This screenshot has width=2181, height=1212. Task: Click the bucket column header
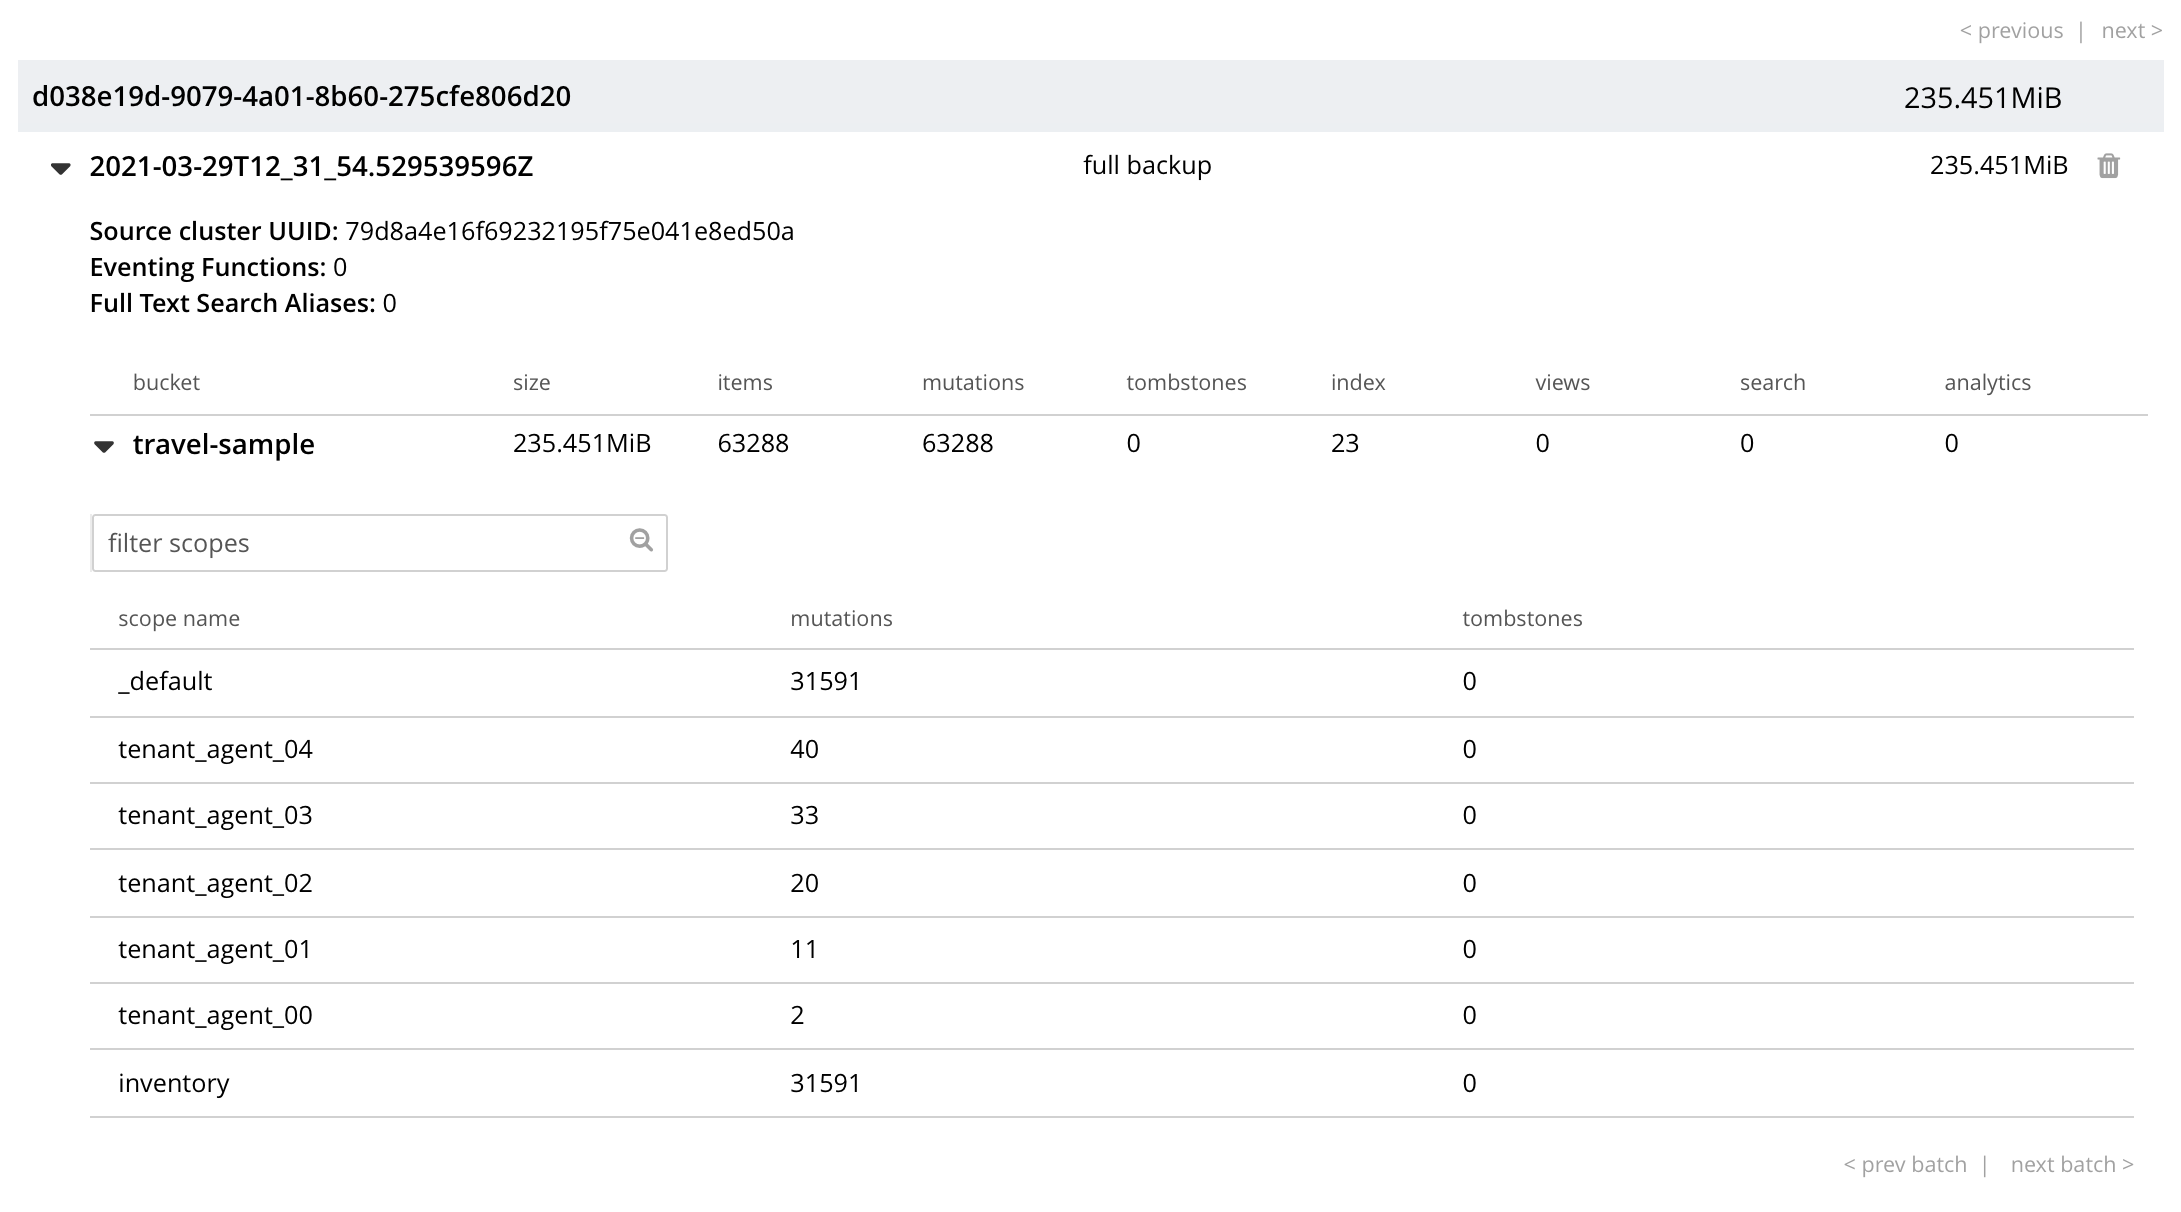(x=166, y=383)
